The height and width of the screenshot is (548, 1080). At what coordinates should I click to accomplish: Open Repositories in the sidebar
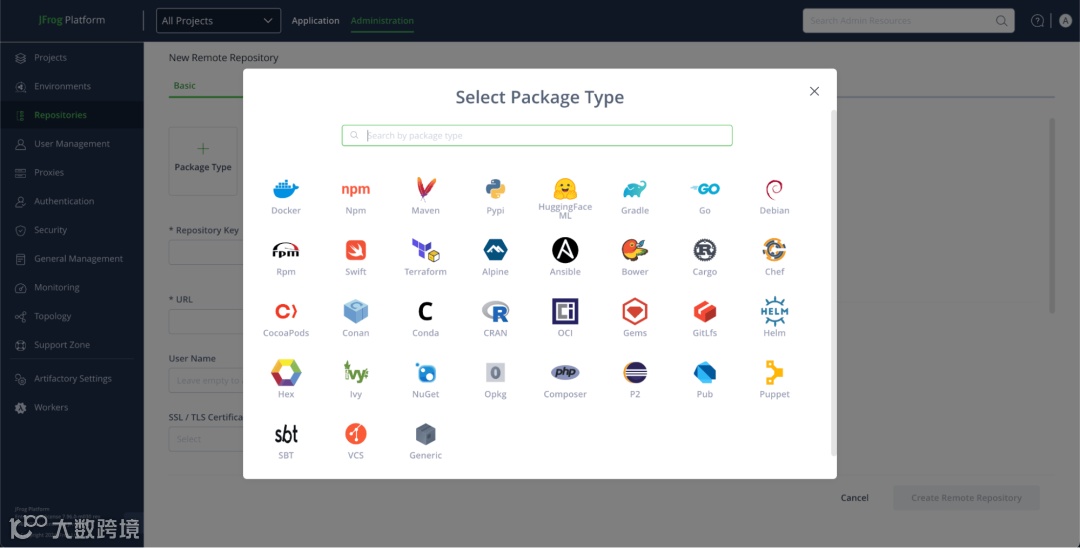72,115
